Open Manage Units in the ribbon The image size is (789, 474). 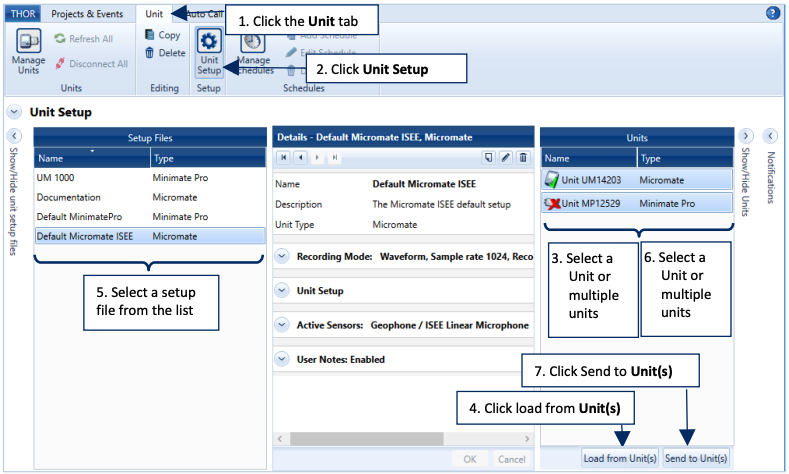(28, 51)
